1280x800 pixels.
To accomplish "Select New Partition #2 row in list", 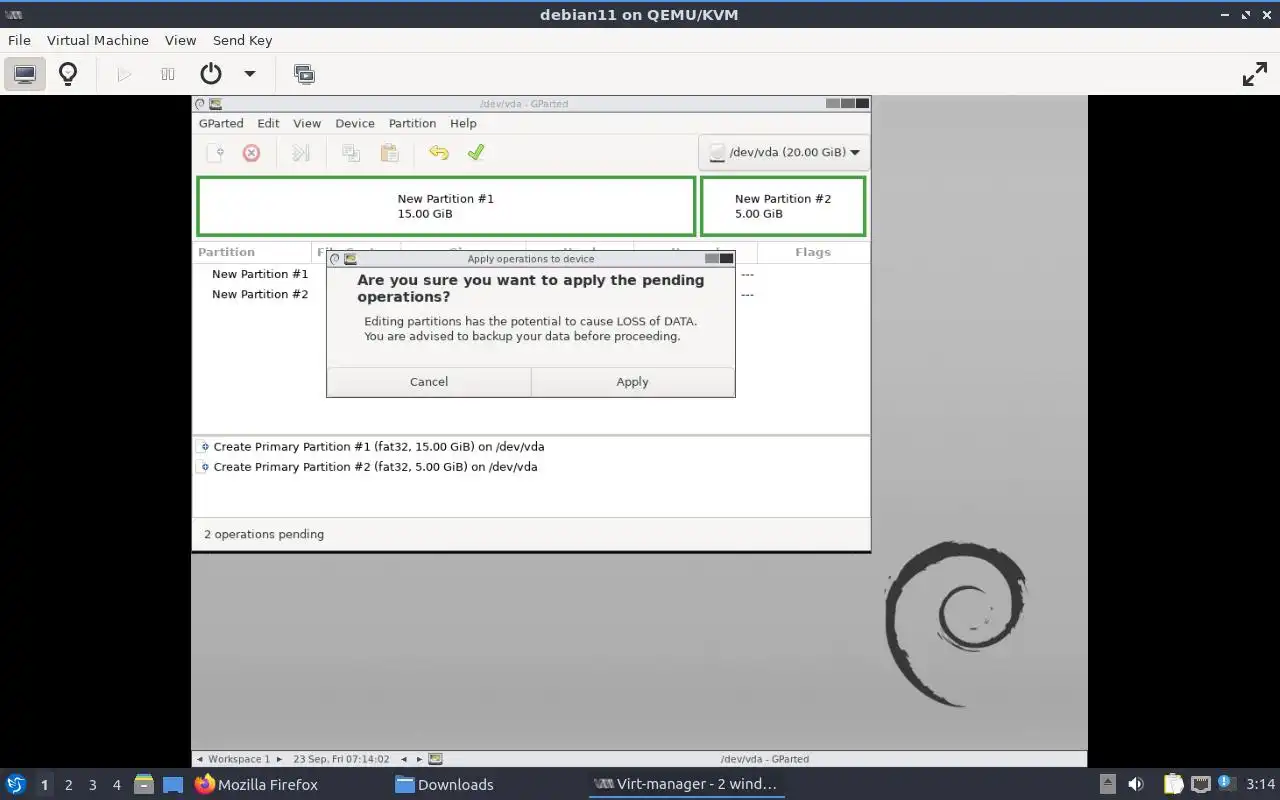I will (531, 294).
